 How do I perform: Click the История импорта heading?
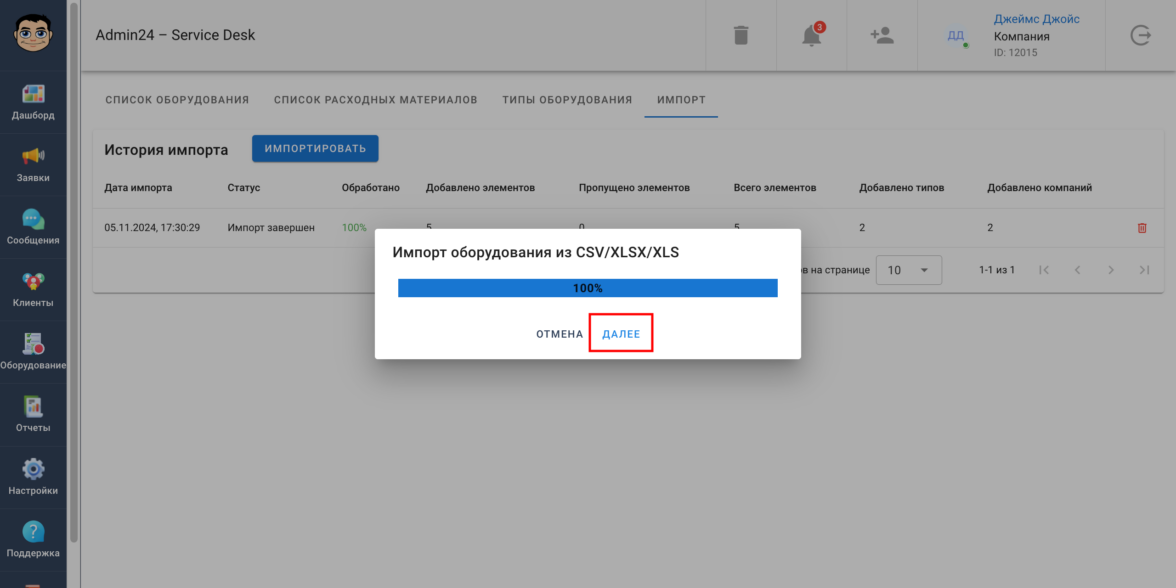click(166, 150)
